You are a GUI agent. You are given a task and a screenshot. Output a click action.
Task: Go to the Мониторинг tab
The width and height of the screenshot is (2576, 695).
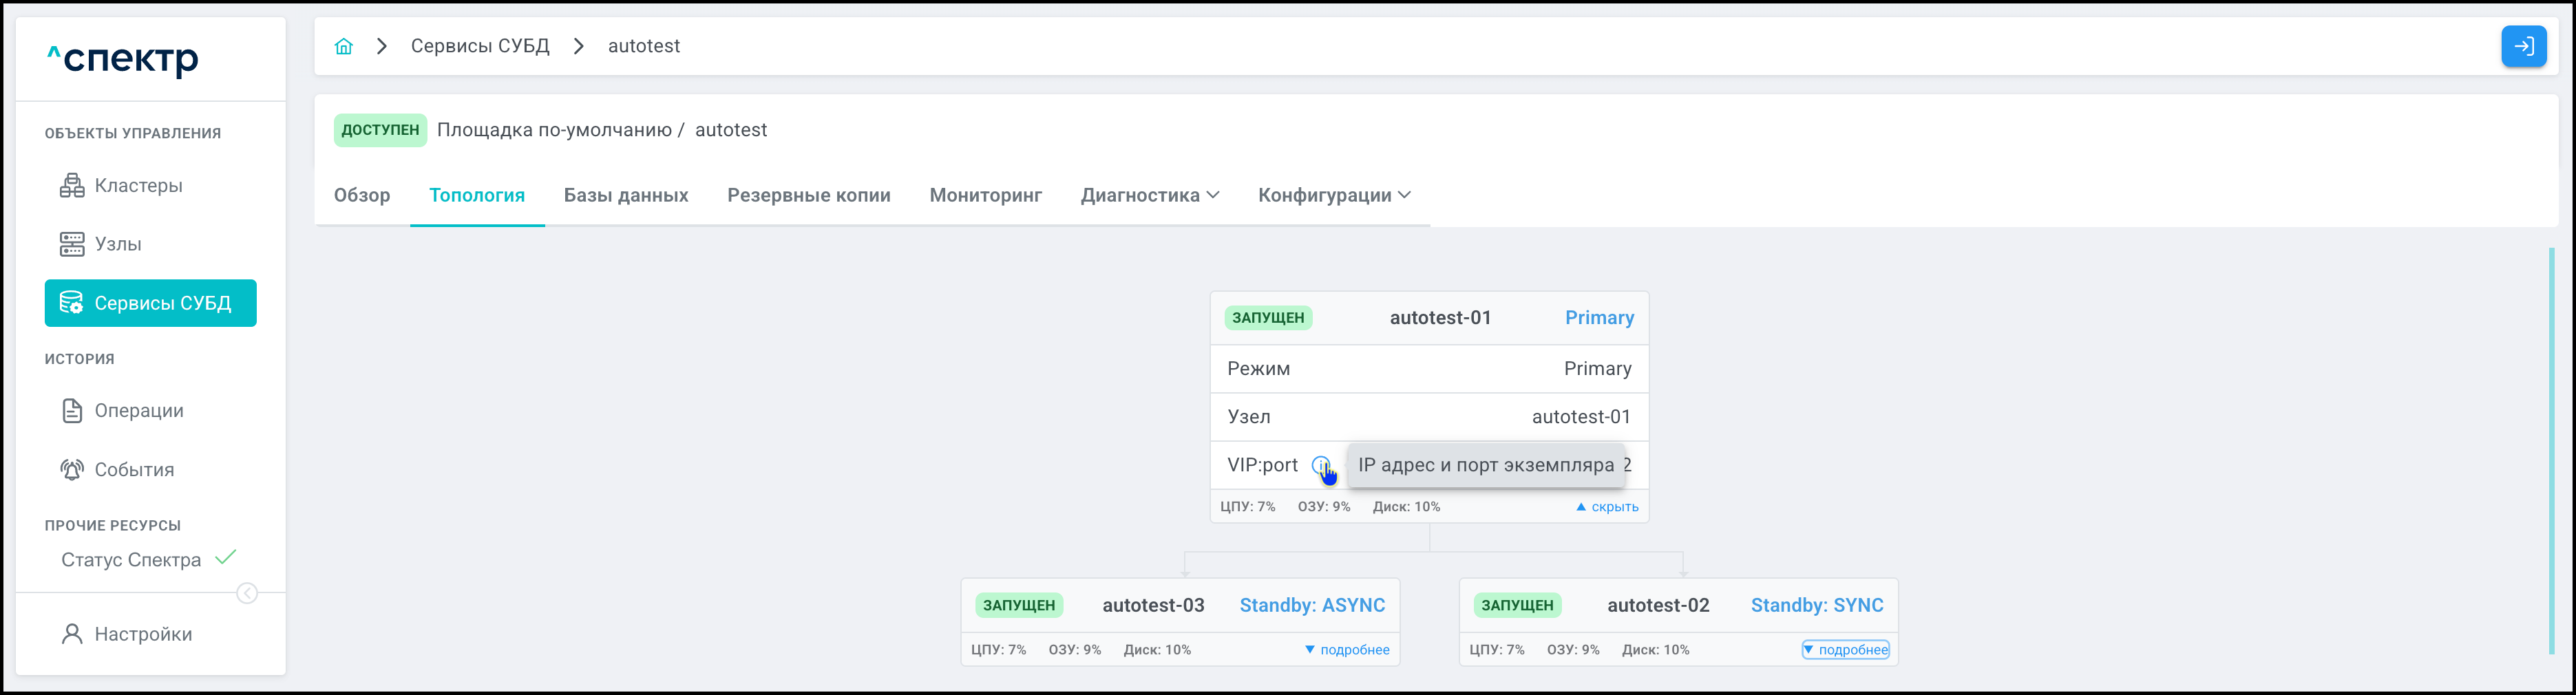(x=985, y=195)
